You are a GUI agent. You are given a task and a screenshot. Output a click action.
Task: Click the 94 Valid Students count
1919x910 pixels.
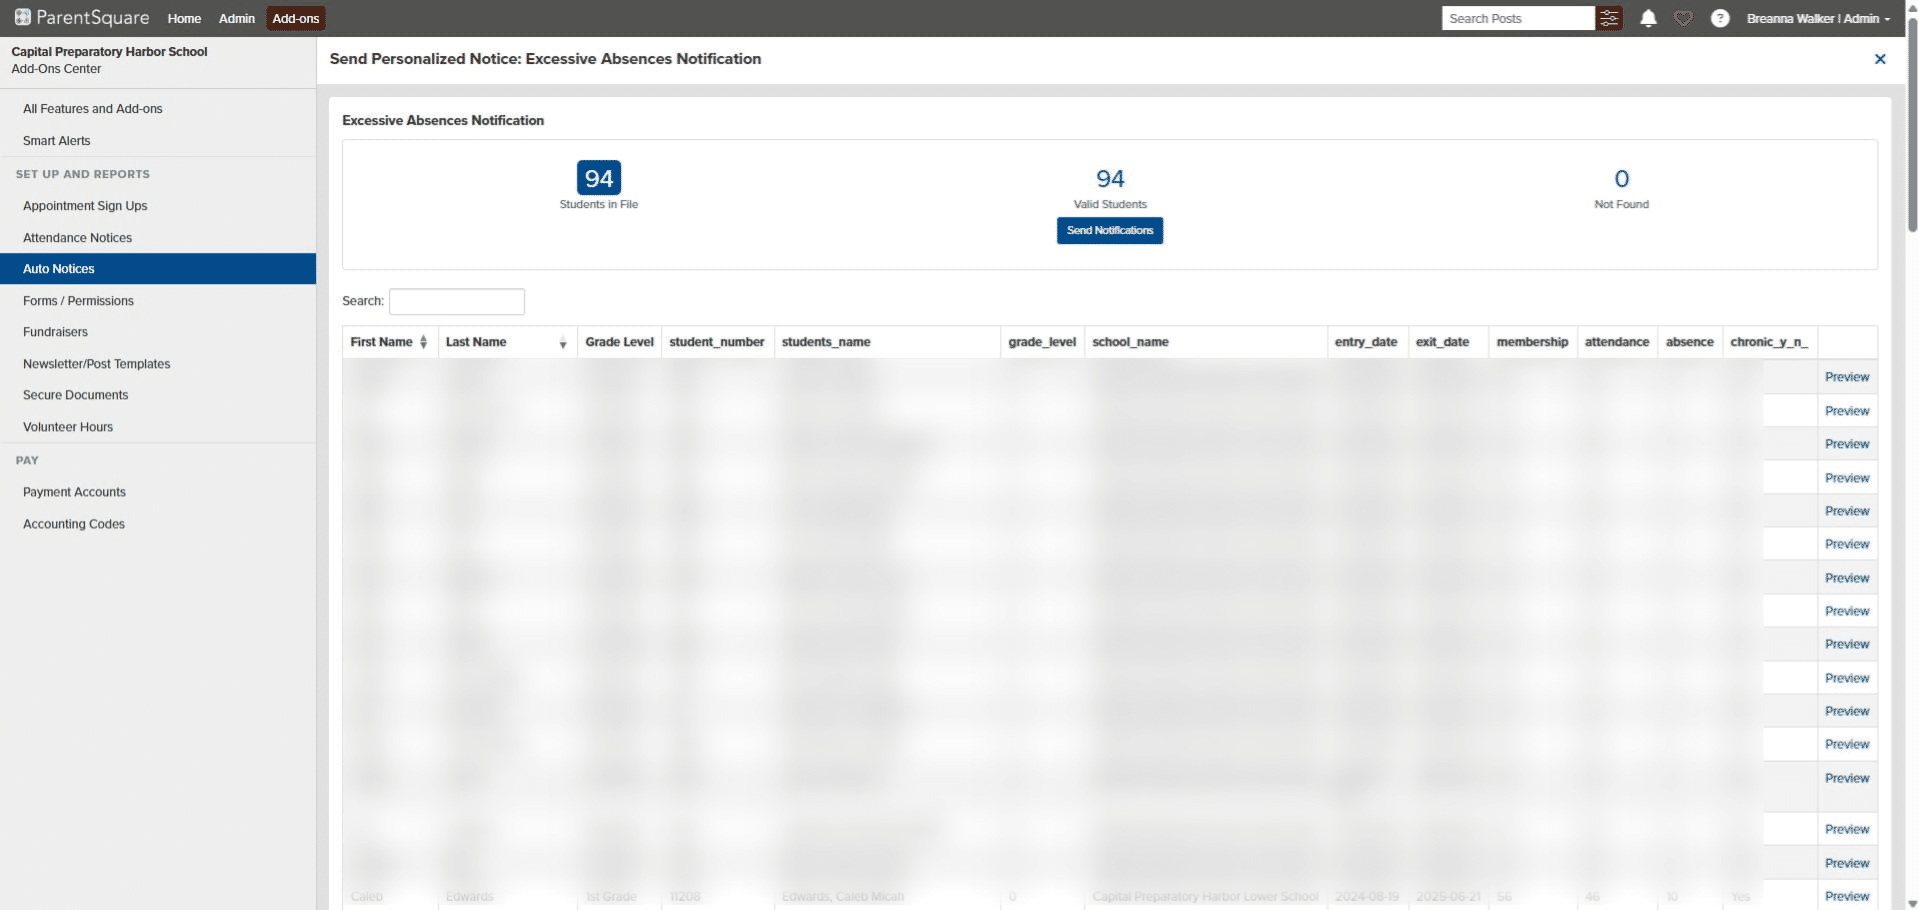1110,179
